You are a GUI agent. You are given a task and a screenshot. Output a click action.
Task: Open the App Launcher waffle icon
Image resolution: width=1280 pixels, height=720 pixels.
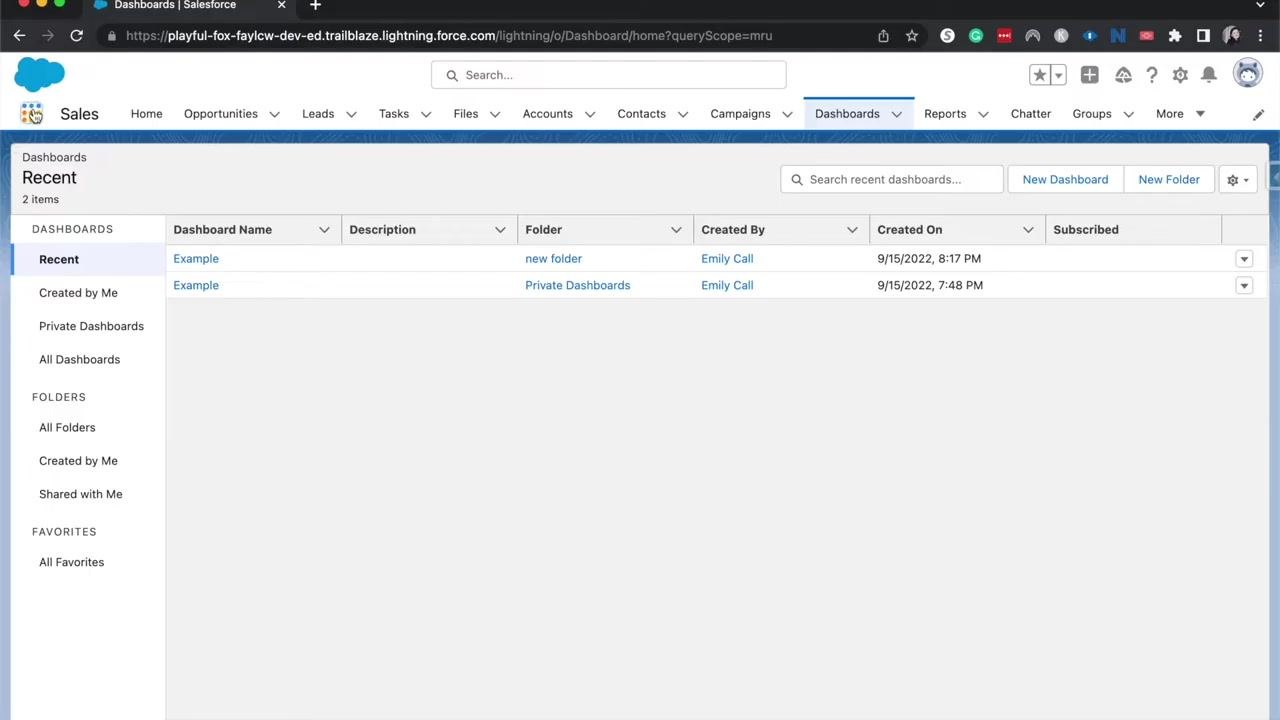coord(31,114)
